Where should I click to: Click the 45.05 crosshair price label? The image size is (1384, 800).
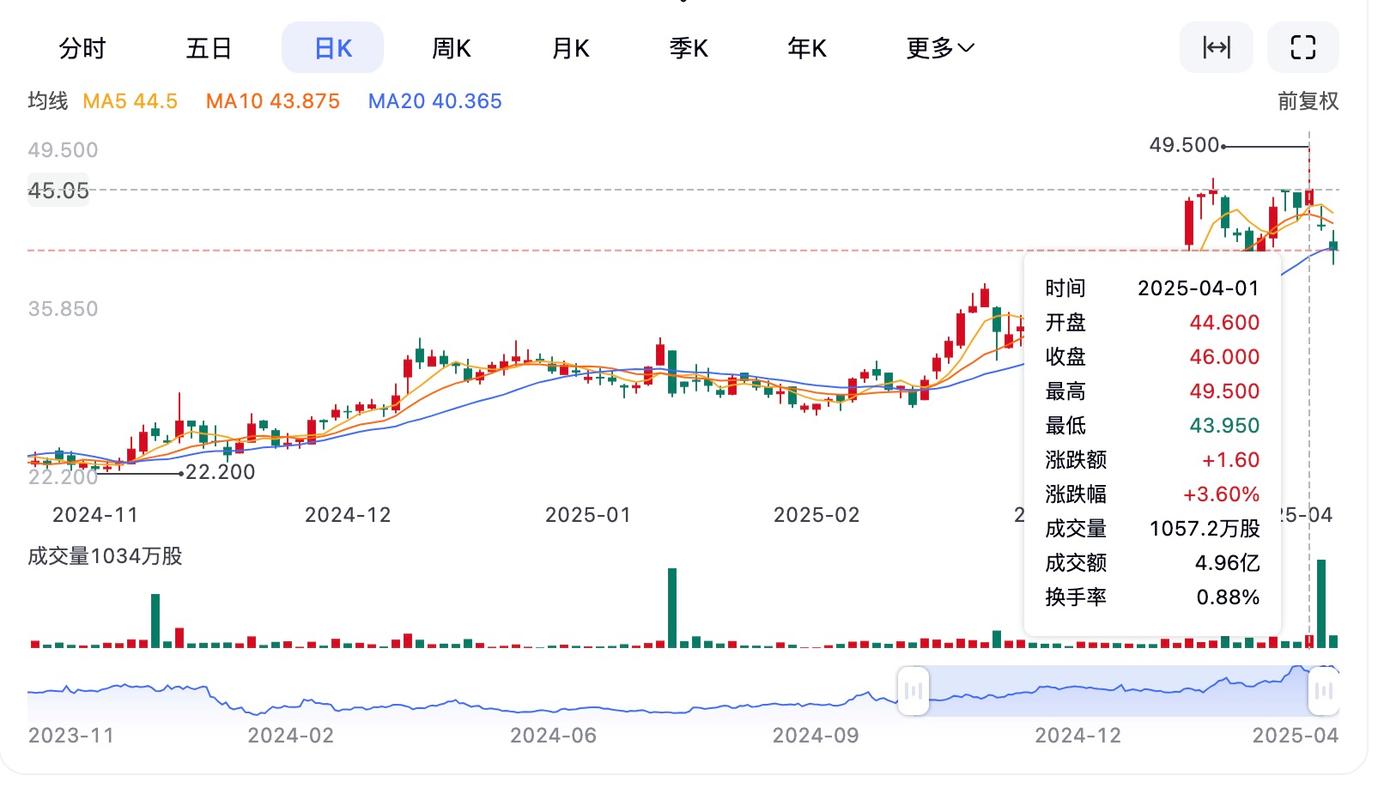coord(58,190)
